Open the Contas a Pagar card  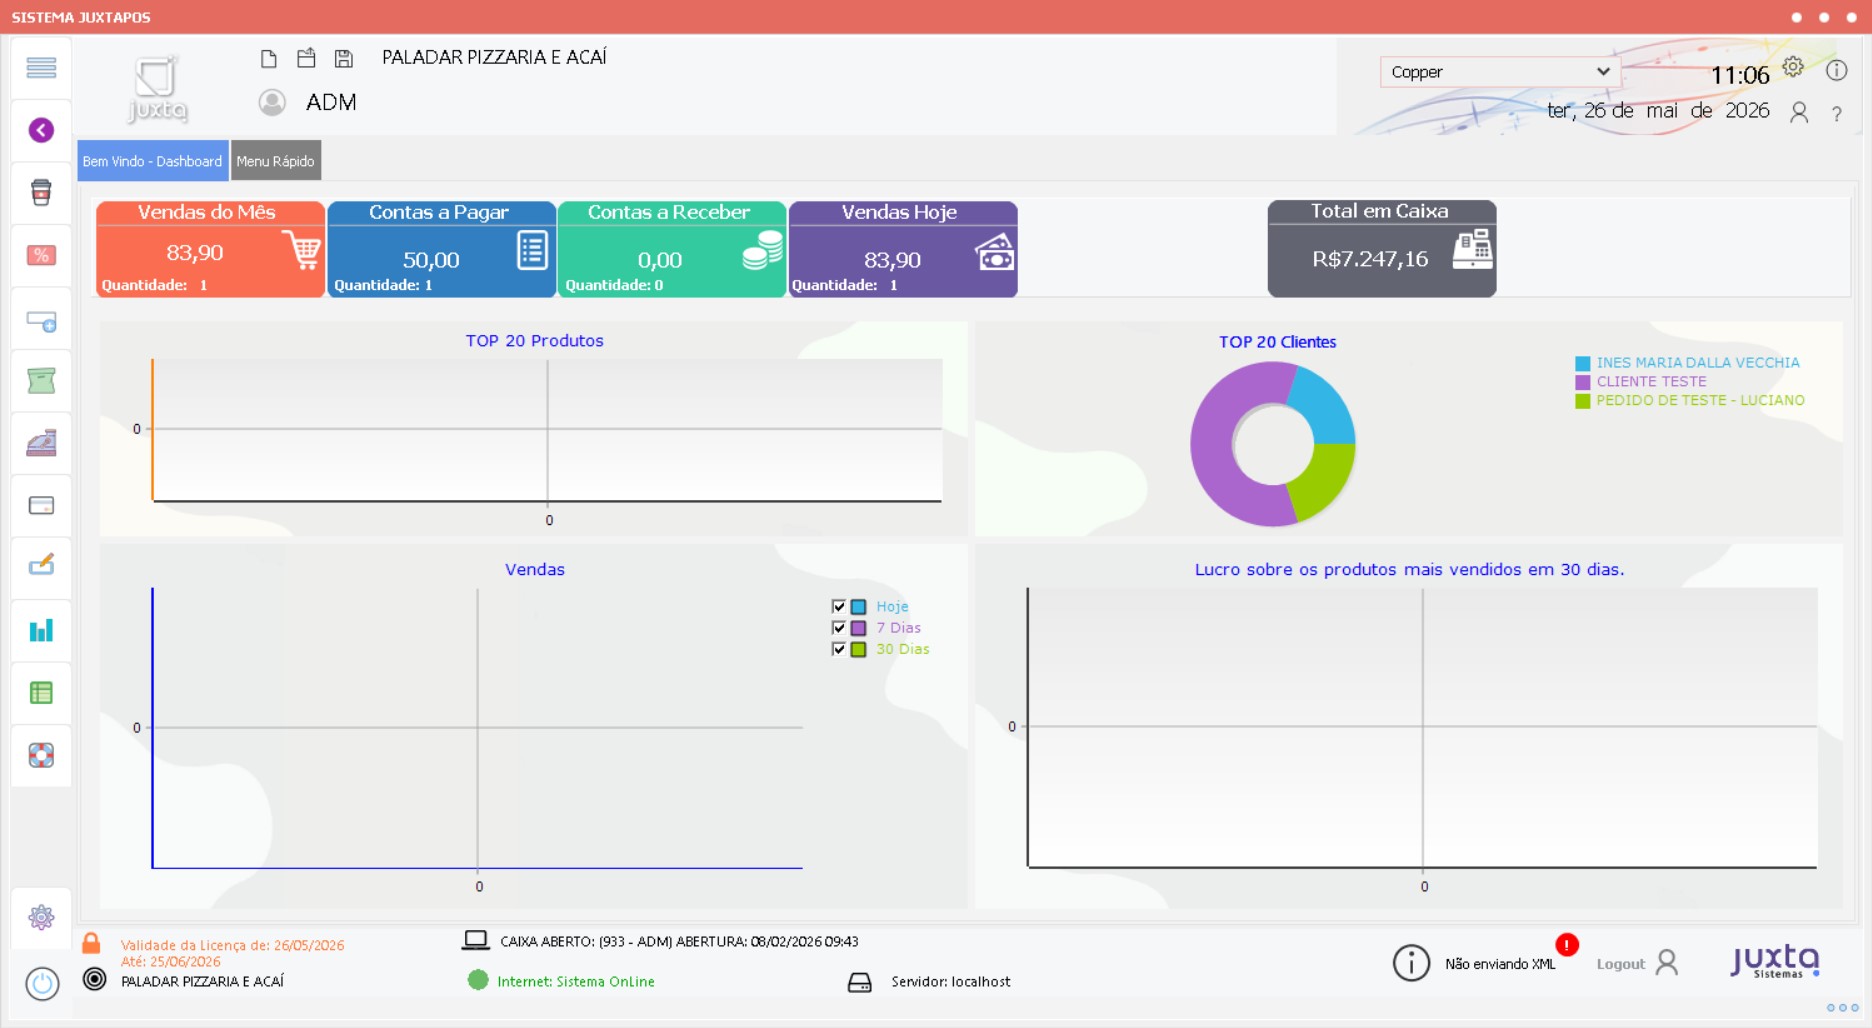coord(441,249)
